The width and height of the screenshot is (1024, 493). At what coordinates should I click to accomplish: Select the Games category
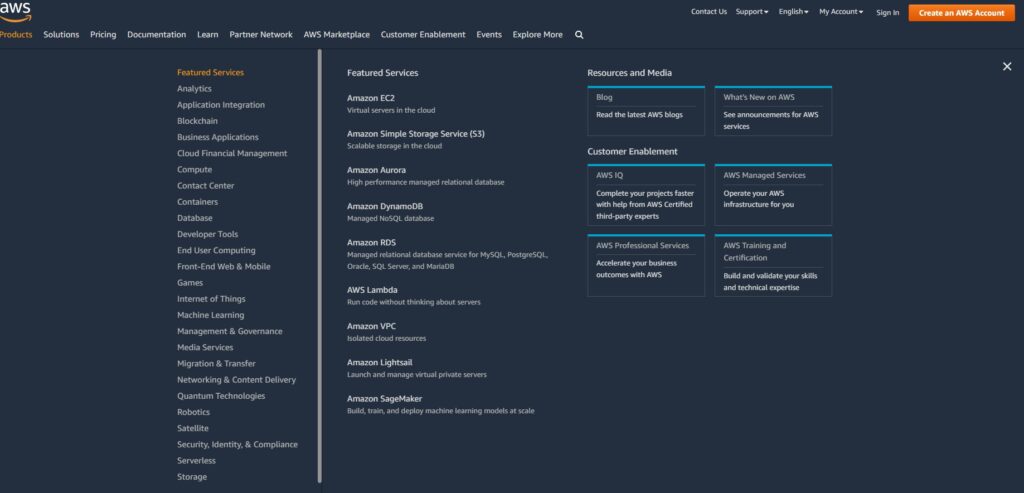(x=190, y=283)
